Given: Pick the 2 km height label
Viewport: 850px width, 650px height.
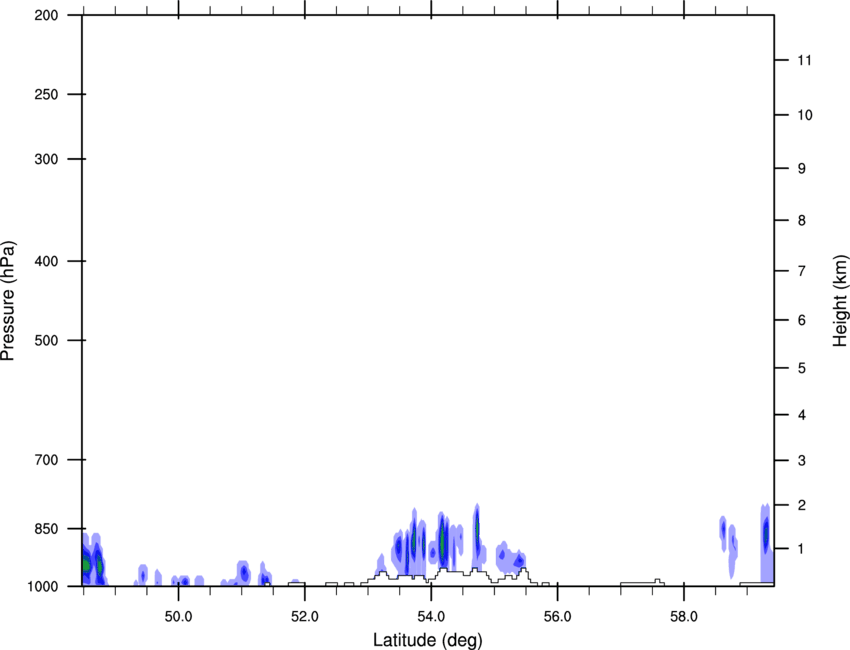Looking at the screenshot, I should tap(801, 505).
